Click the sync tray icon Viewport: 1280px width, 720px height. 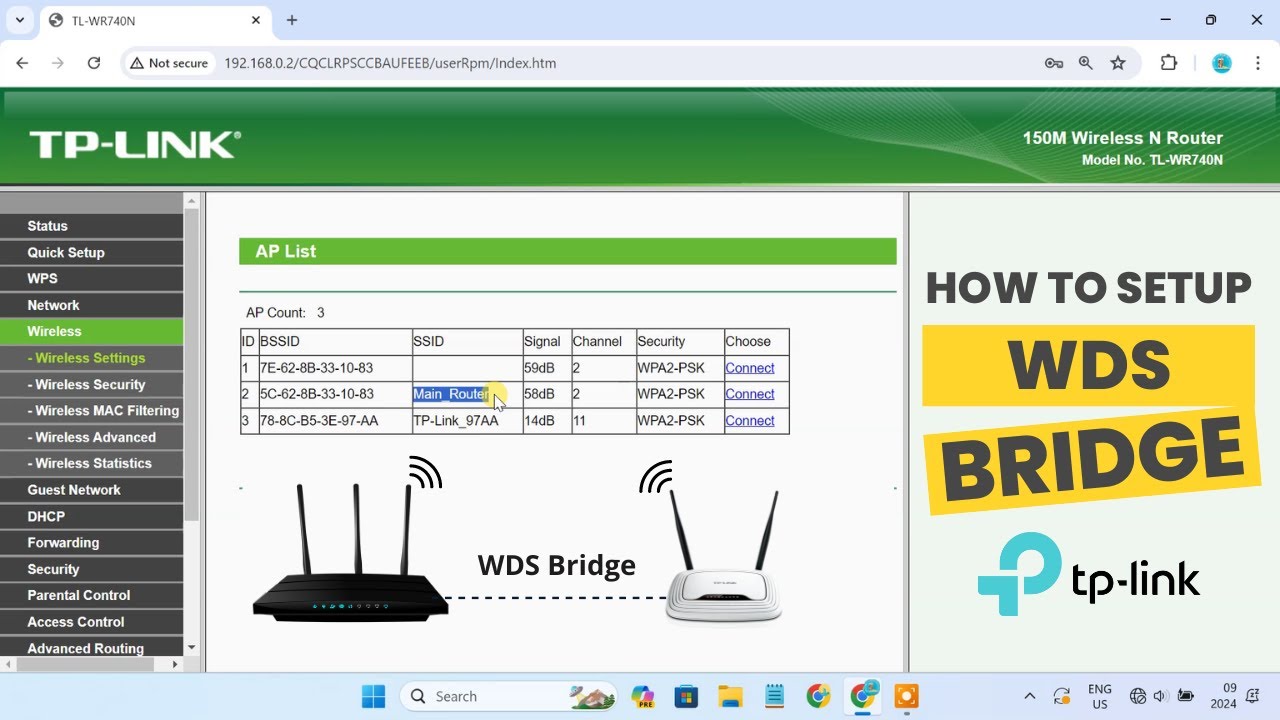point(1062,696)
